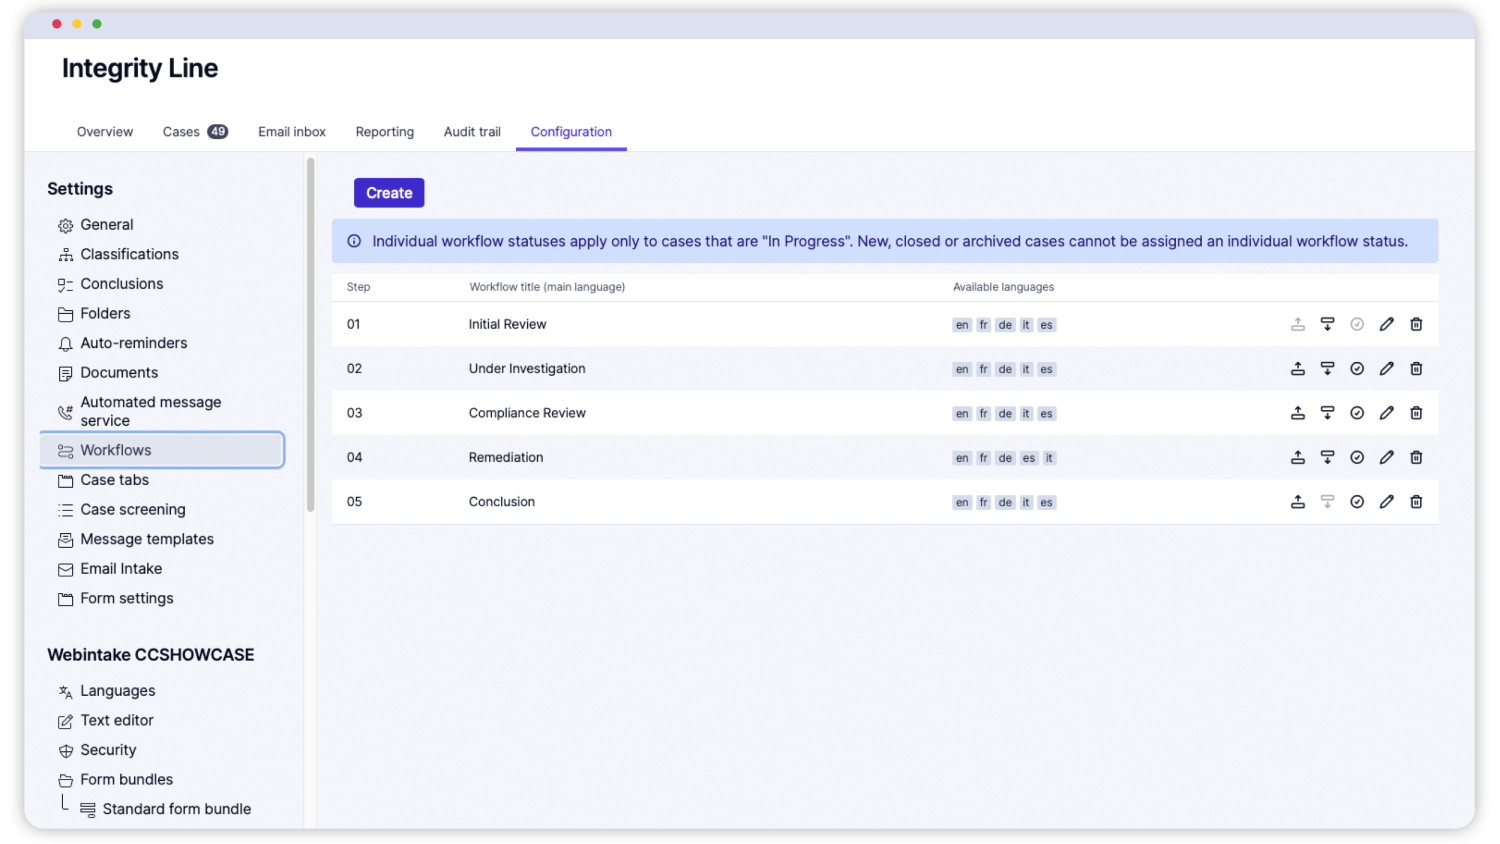Create a new workflow
The image size is (1500, 844).
pos(389,193)
